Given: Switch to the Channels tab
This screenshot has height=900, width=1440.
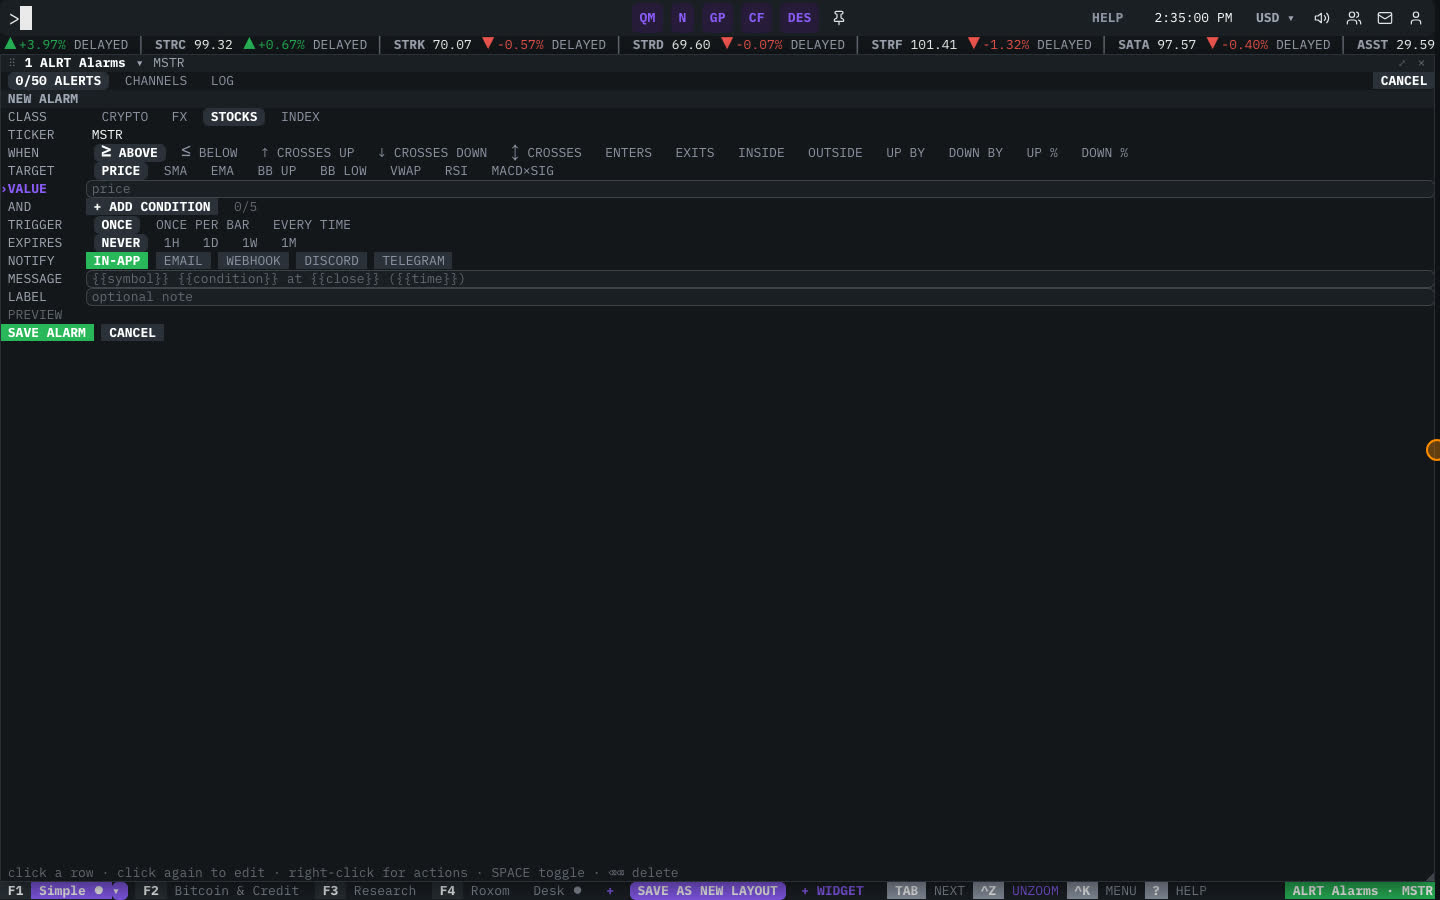Looking at the screenshot, I should coord(156,81).
